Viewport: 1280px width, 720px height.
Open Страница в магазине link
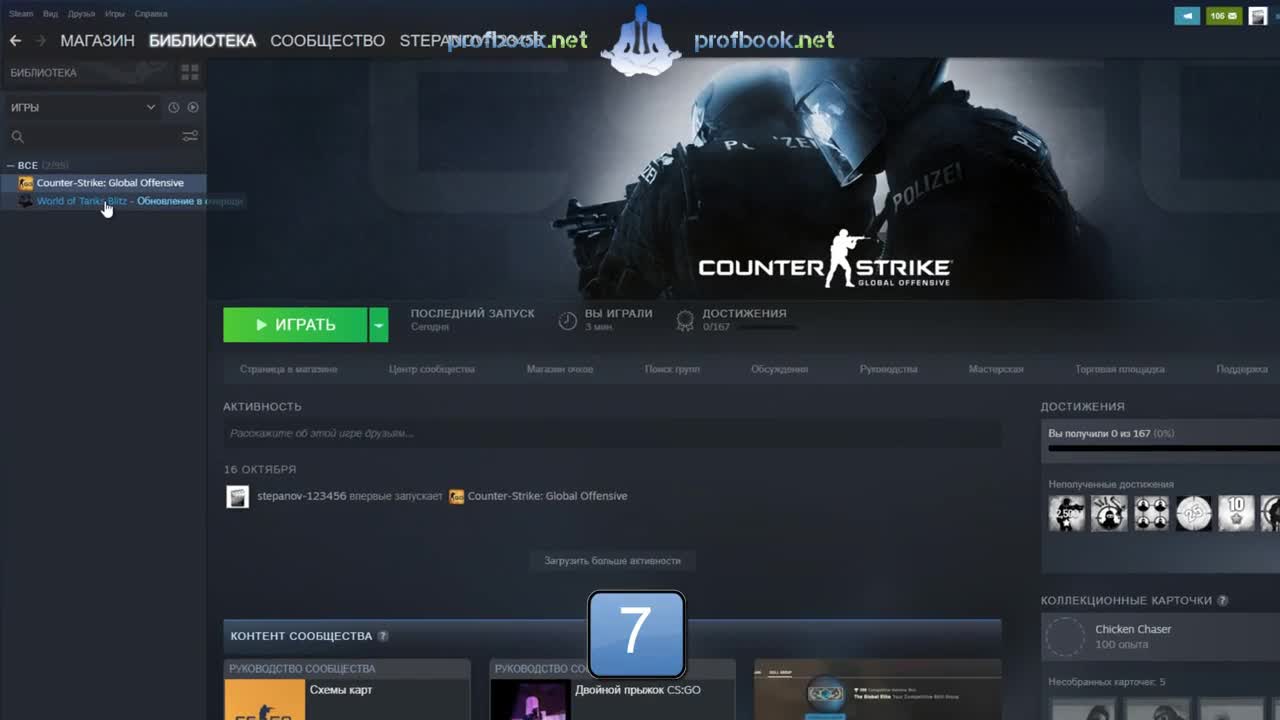point(288,369)
